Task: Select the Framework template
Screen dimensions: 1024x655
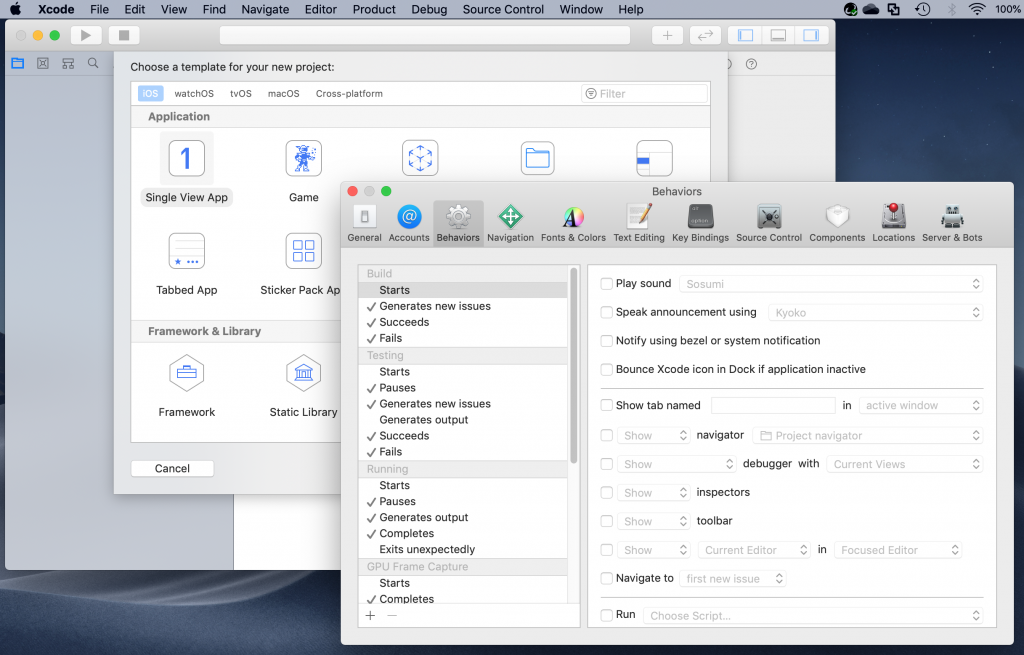Action: [x=186, y=385]
